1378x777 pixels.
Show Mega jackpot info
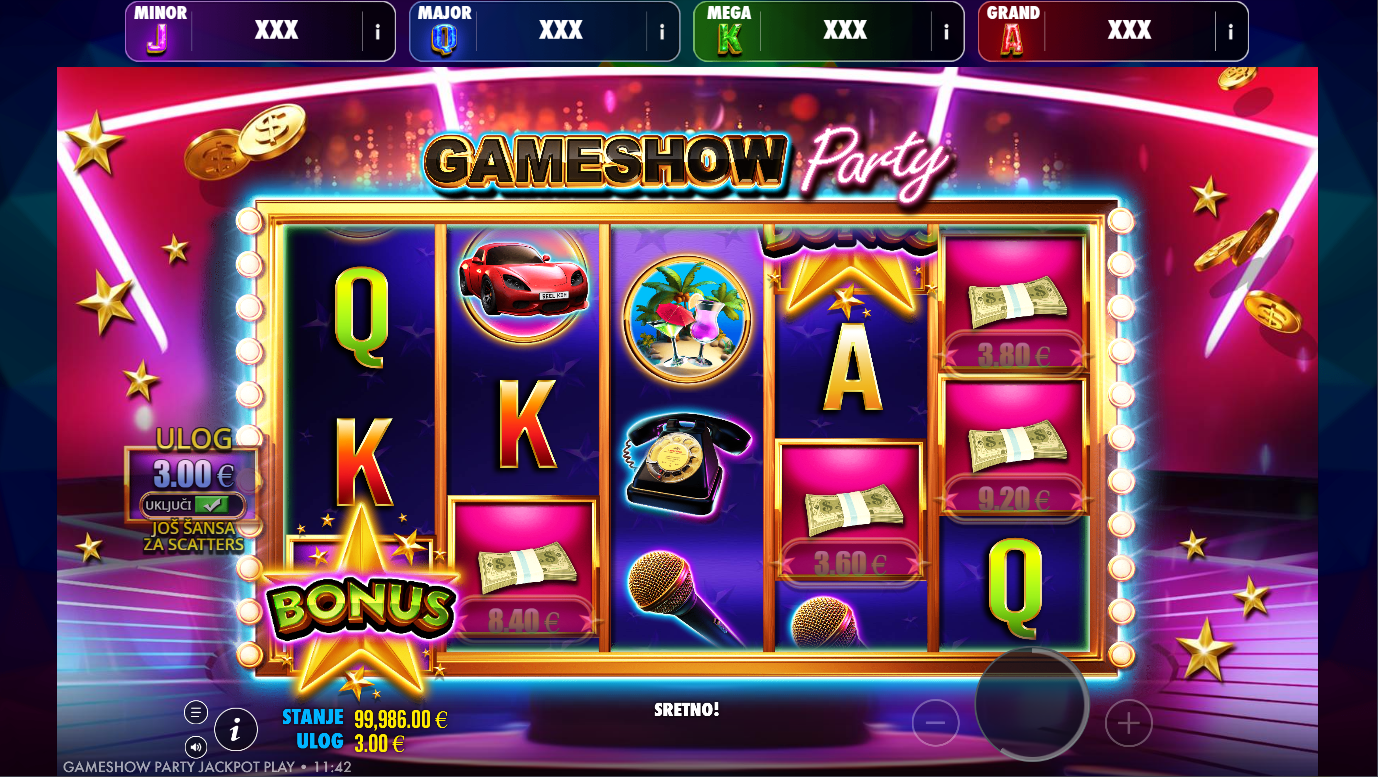(946, 32)
